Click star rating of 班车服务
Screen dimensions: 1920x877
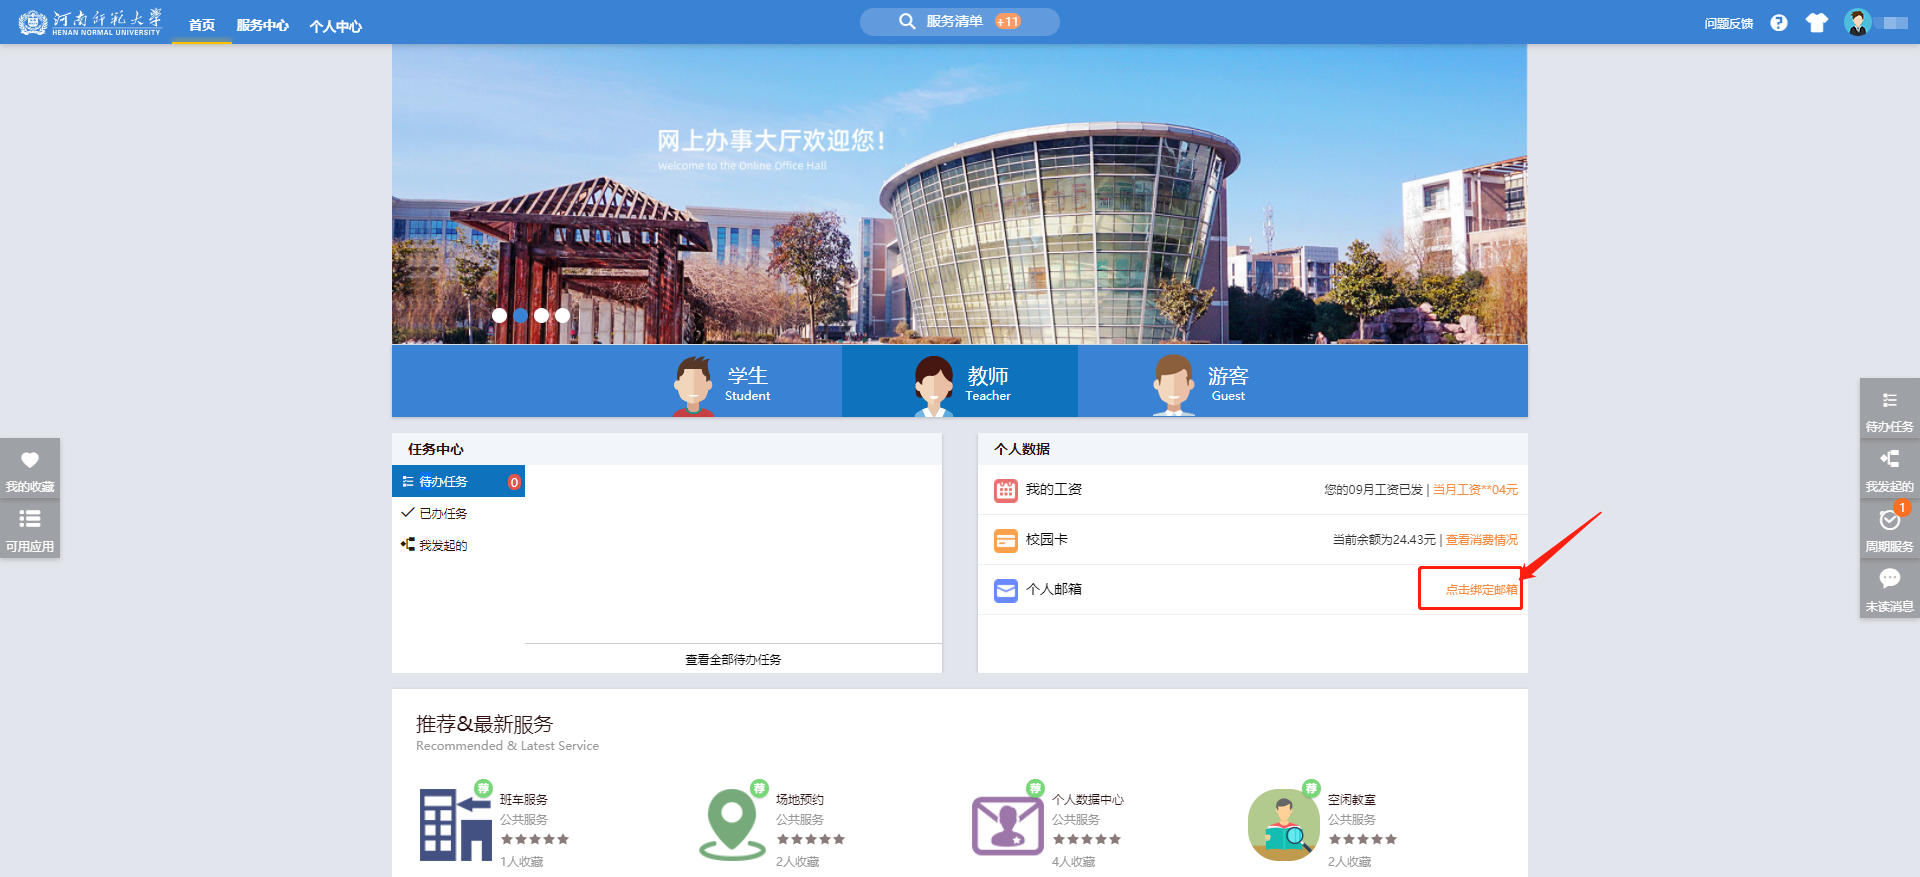(x=535, y=839)
